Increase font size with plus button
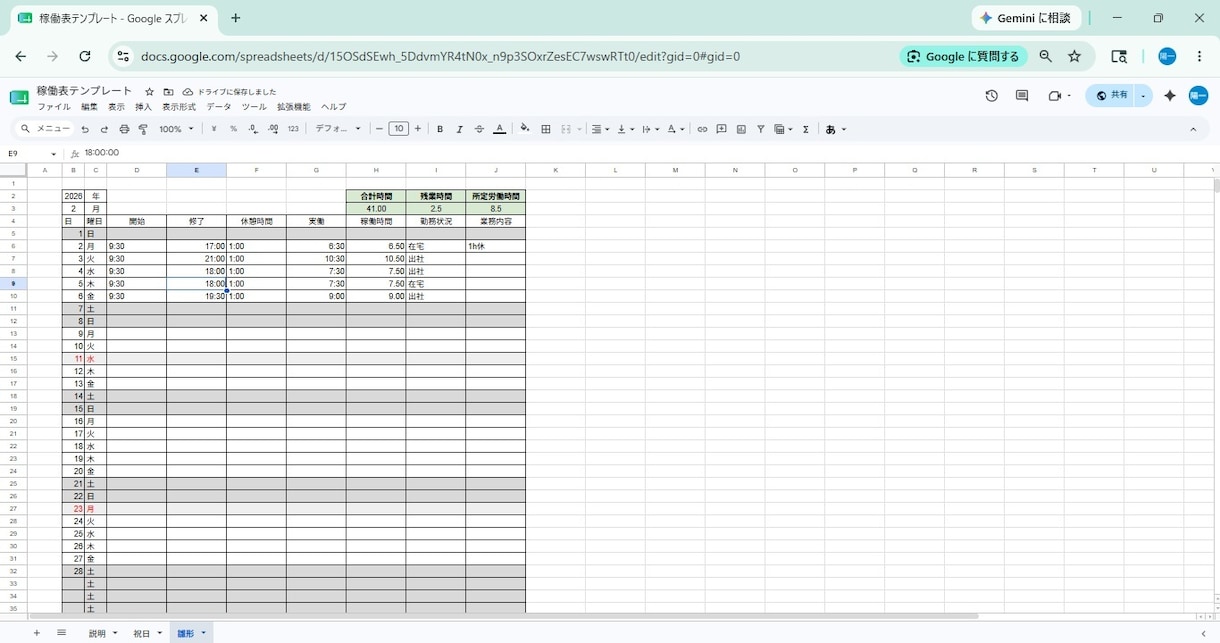 (x=417, y=129)
